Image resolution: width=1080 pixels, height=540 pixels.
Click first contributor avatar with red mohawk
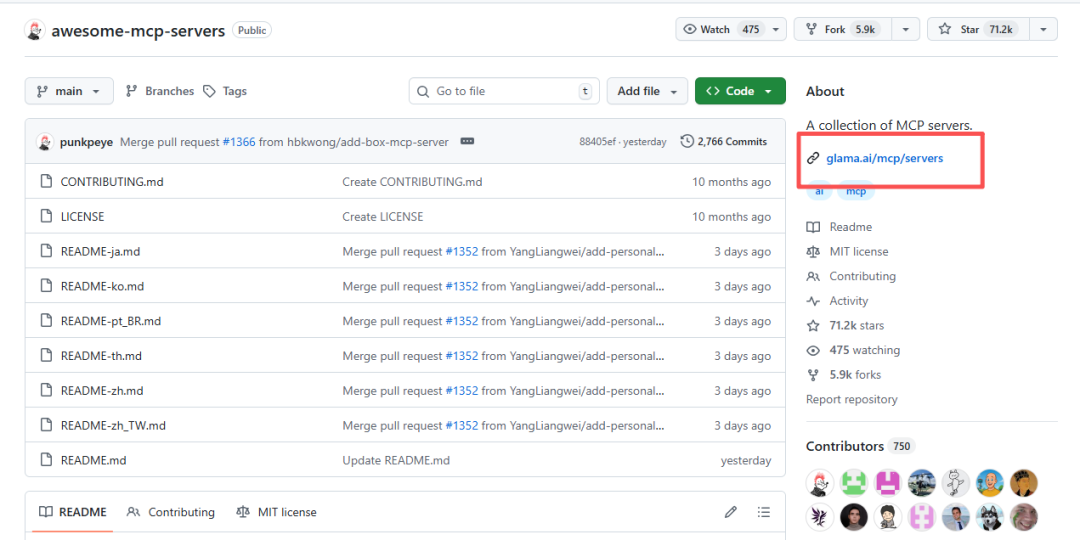click(820, 483)
